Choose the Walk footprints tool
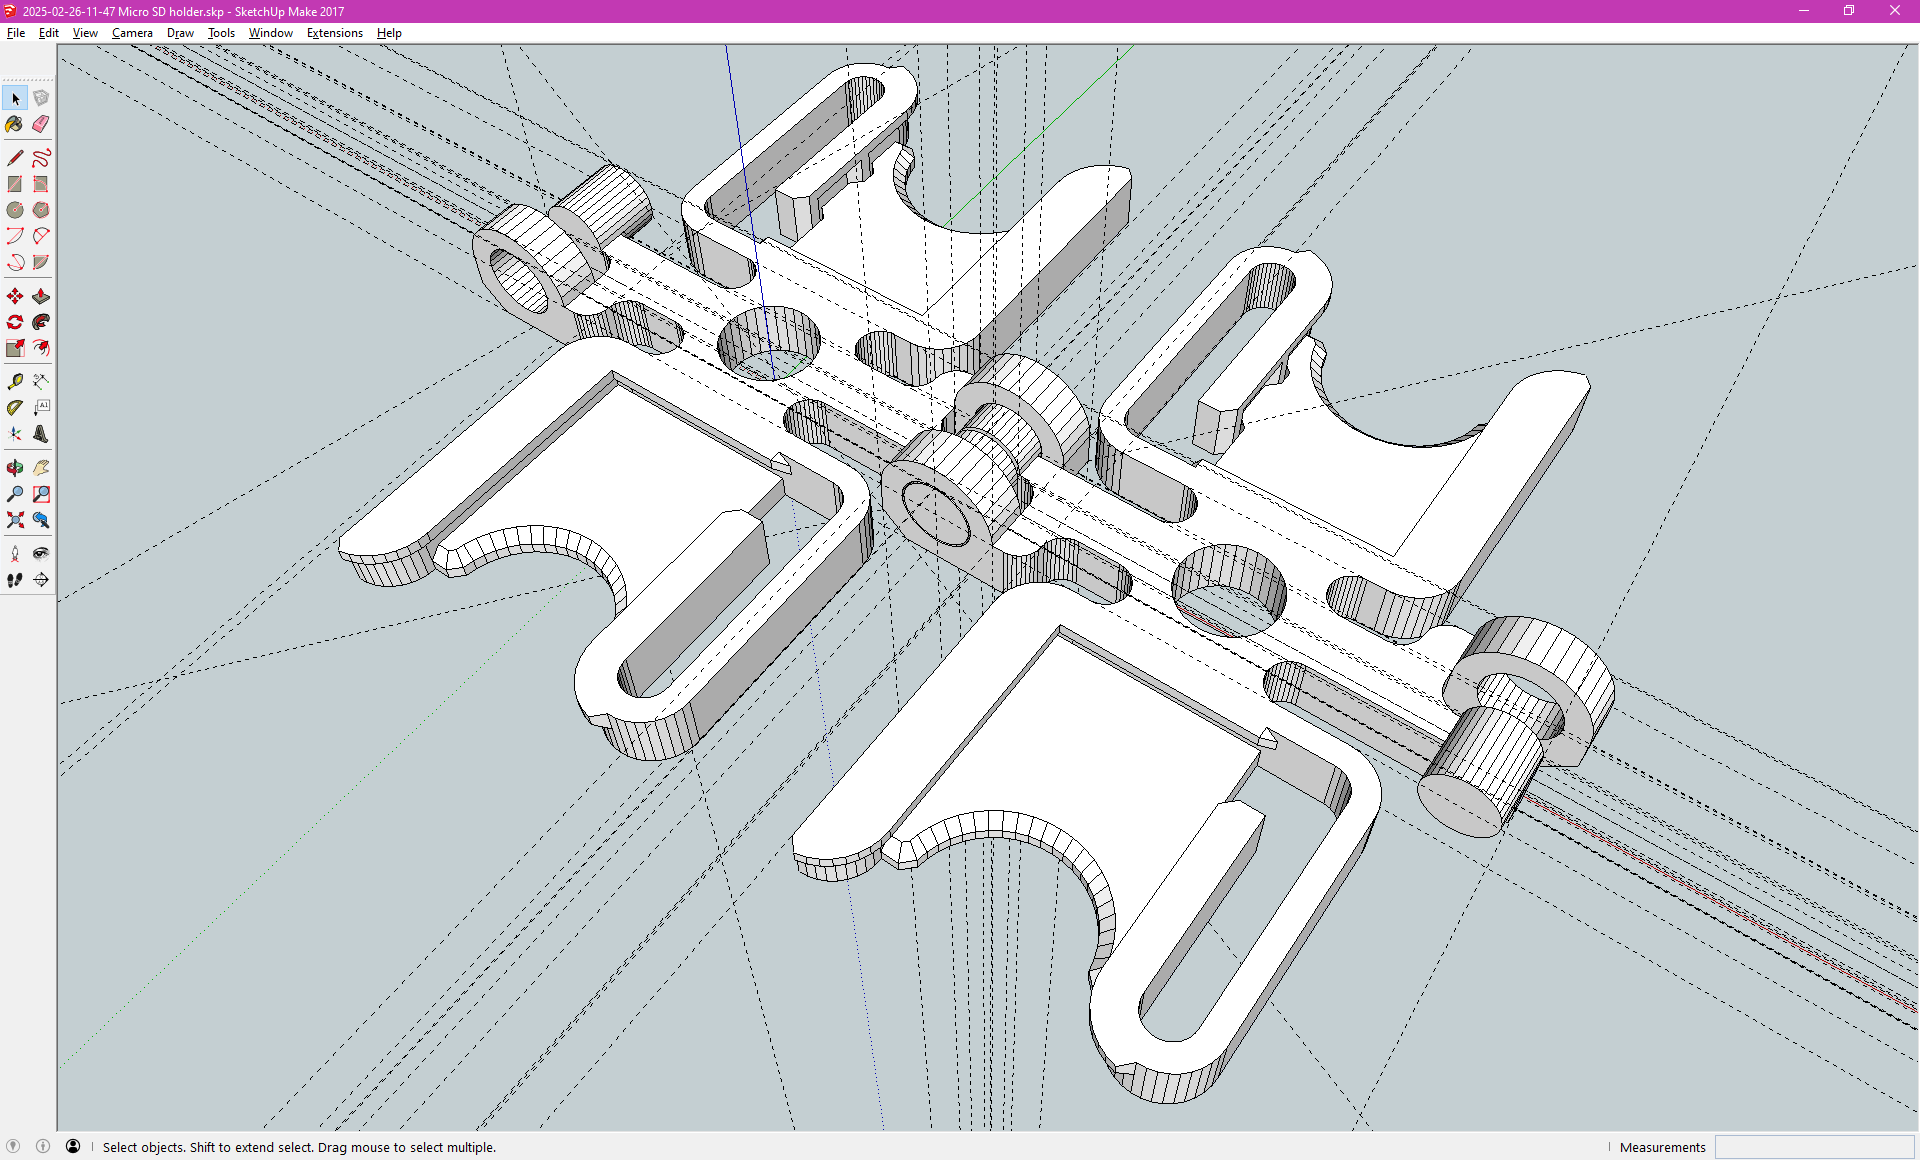This screenshot has width=1920, height=1160. (x=15, y=580)
